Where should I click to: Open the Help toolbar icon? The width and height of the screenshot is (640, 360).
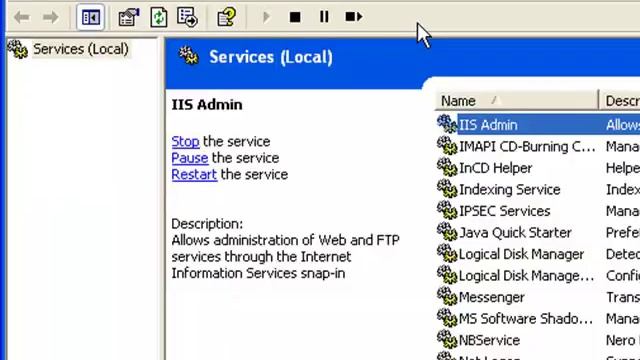227,17
